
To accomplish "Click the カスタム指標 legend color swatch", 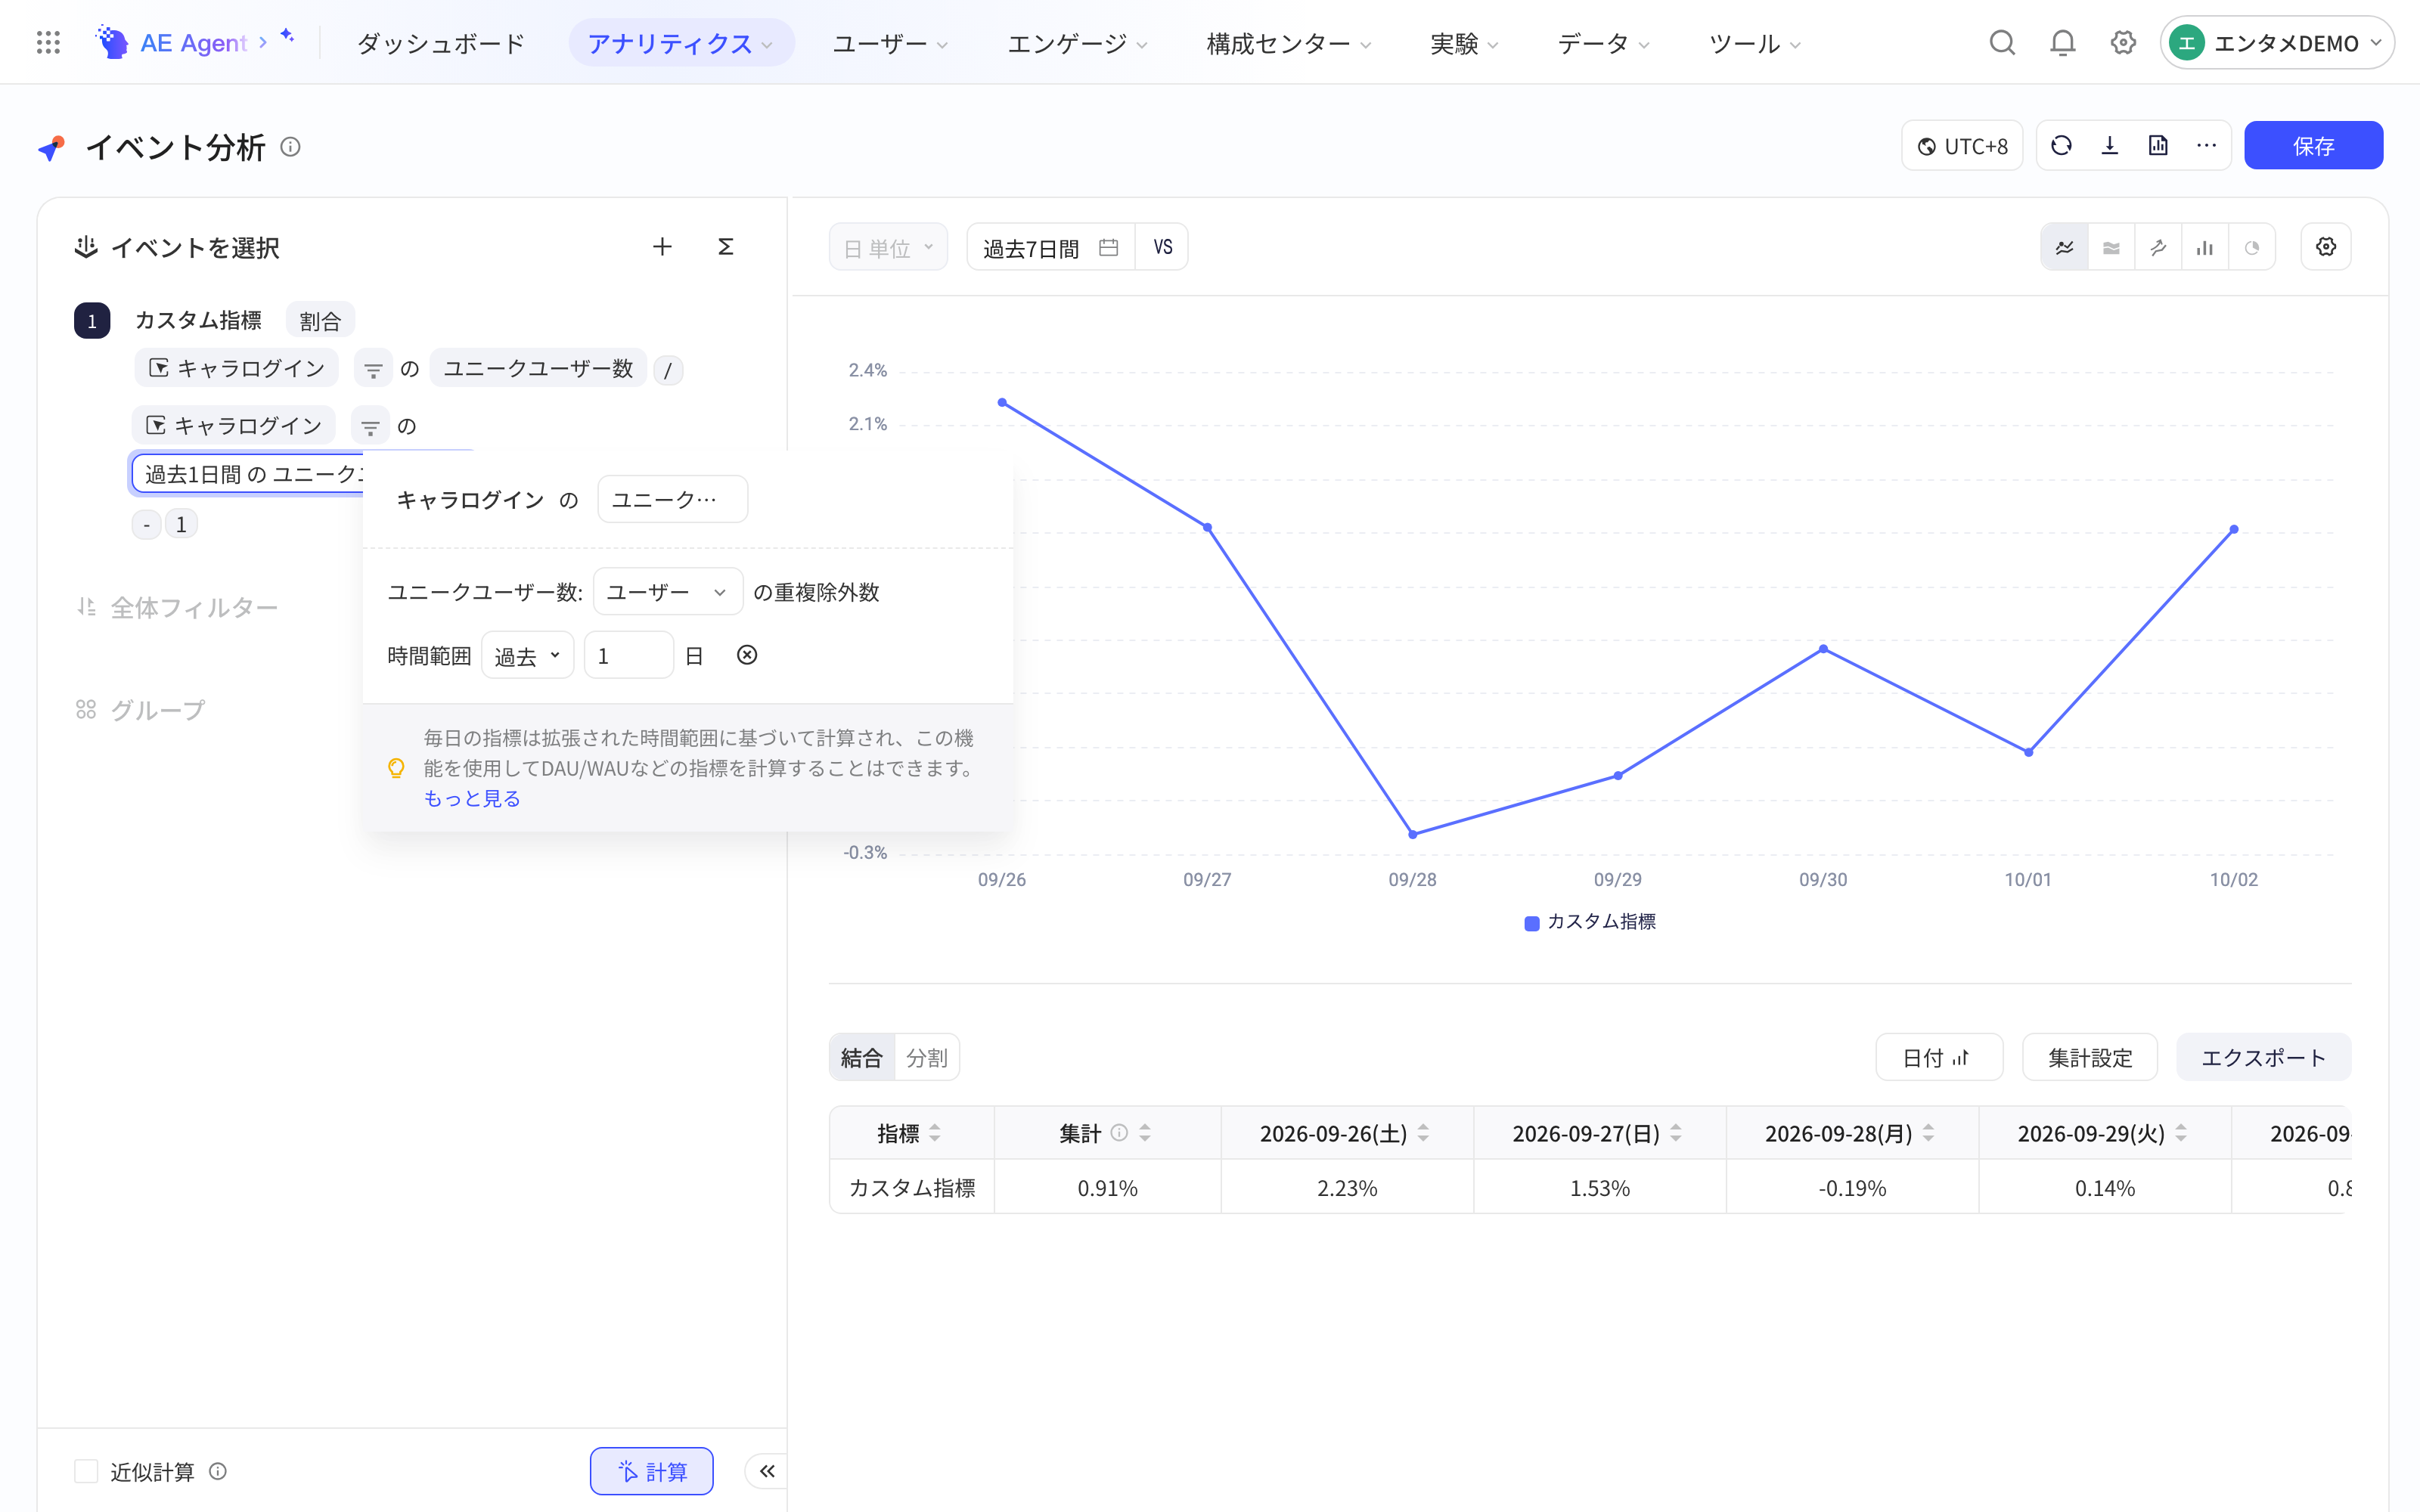I will coord(1531,922).
